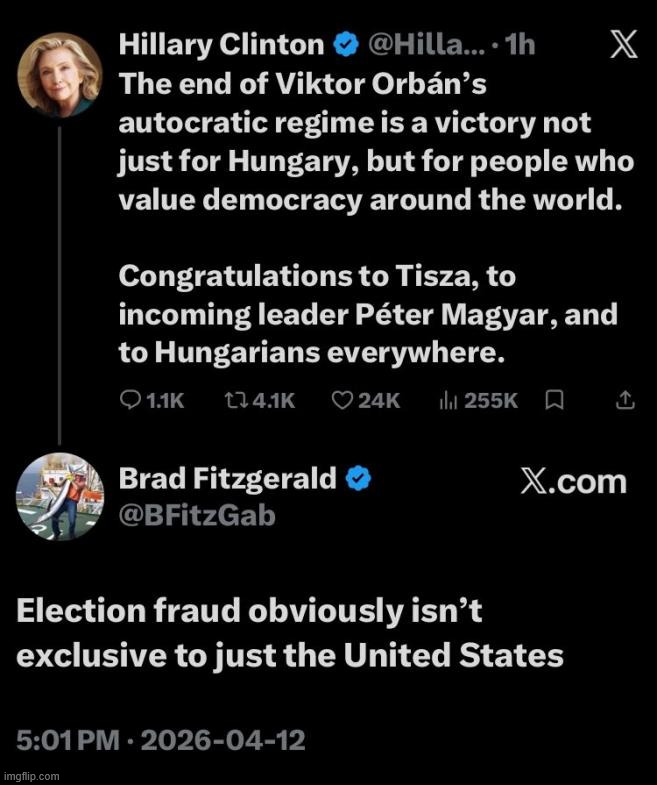Click the 5:01 PM · 2026-04-12 timestamp
Viewport: 657px width, 785px height.
161,741
